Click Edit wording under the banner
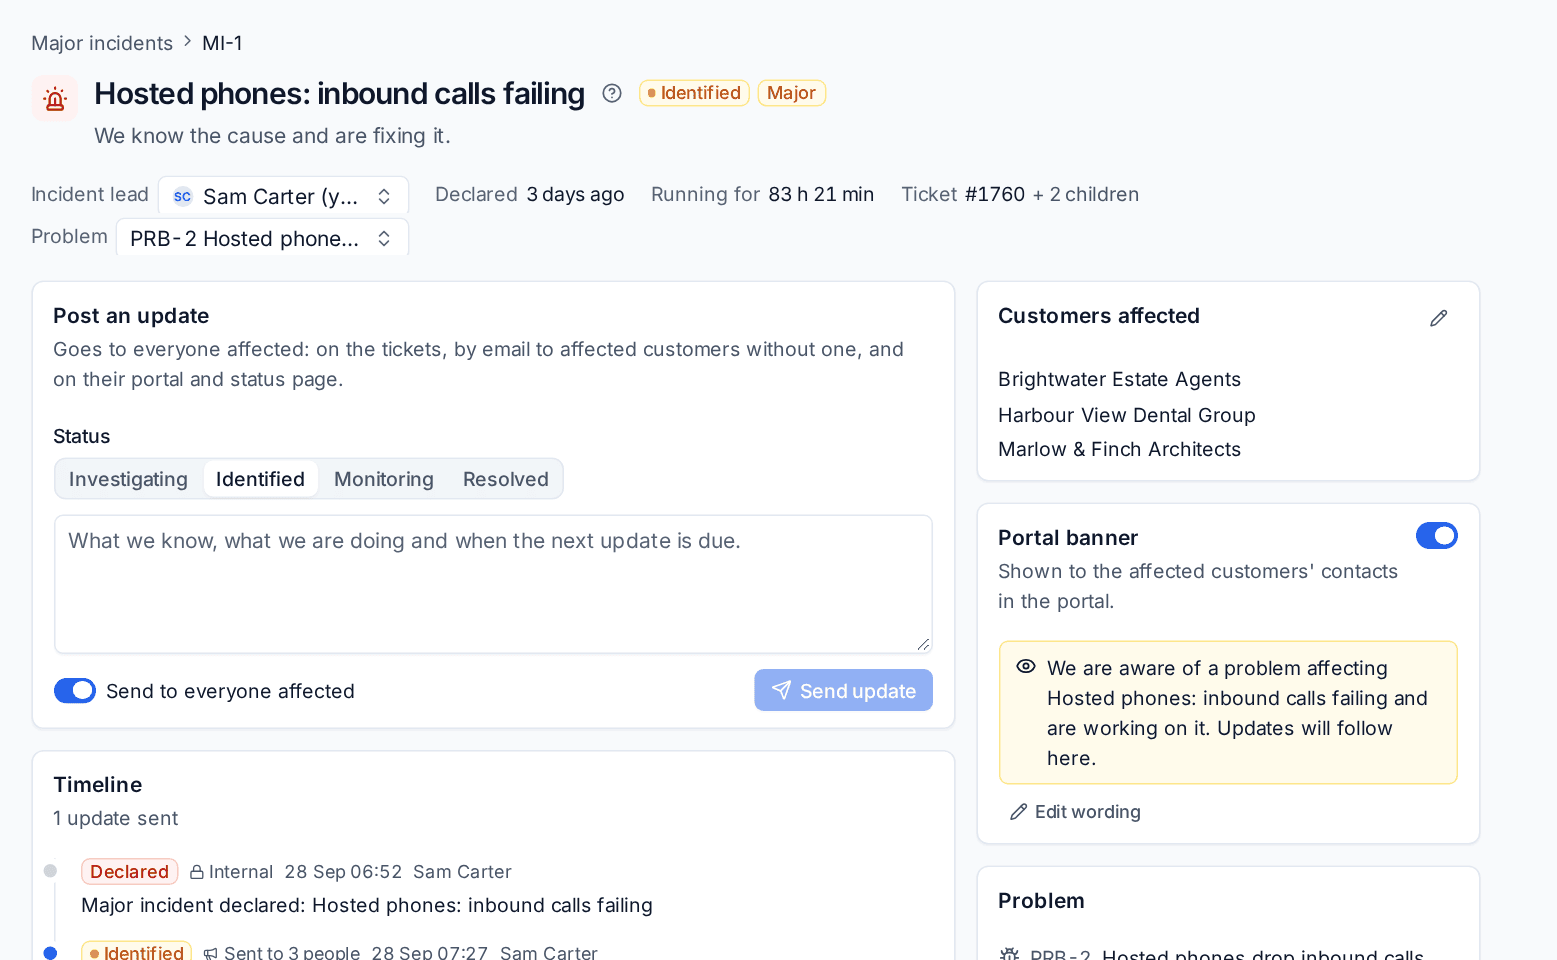The height and width of the screenshot is (960, 1557). (1075, 812)
